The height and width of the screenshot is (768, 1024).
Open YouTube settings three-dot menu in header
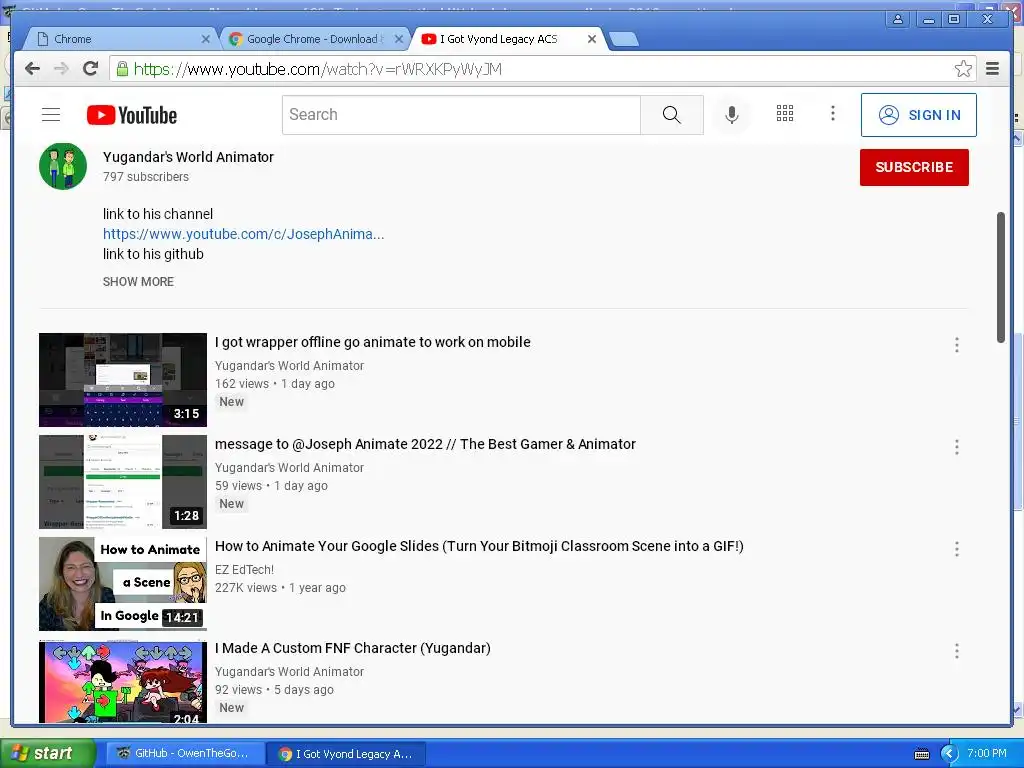click(x=833, y=114)
